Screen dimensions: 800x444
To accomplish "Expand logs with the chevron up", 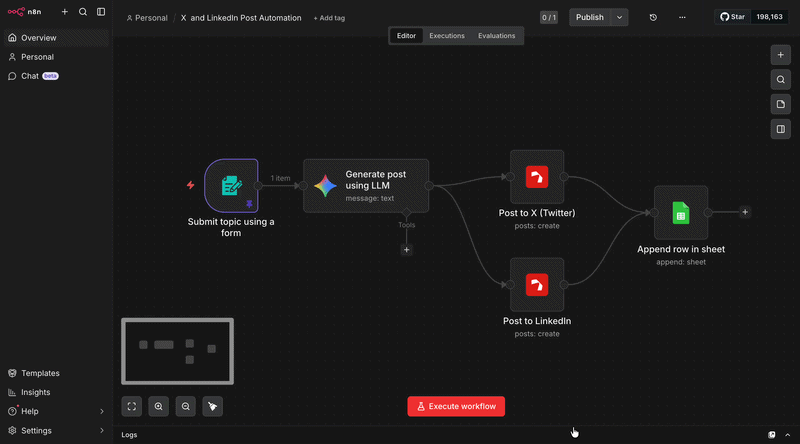I will 788,435.
